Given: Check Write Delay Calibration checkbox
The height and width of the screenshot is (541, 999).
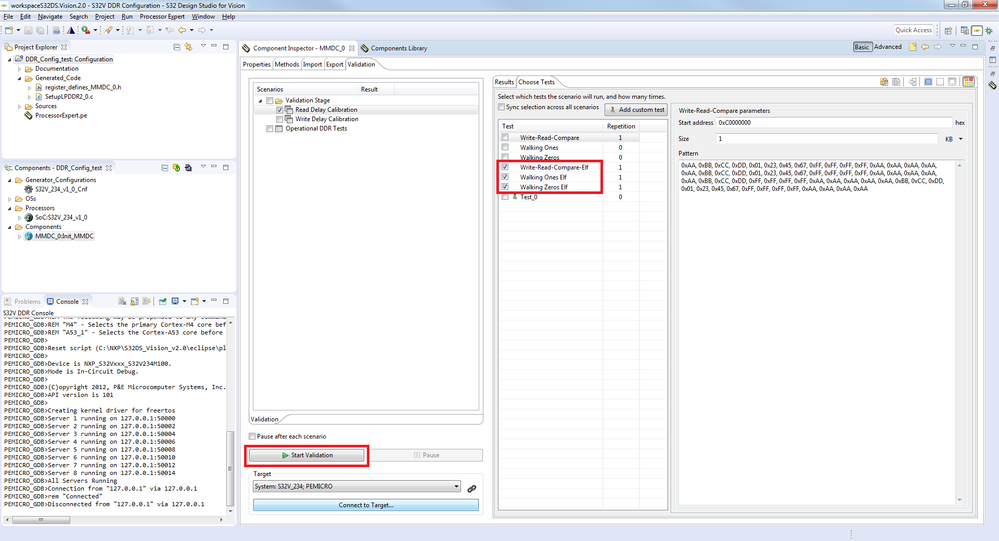Looking at the screenshot, I should point(280,119).
